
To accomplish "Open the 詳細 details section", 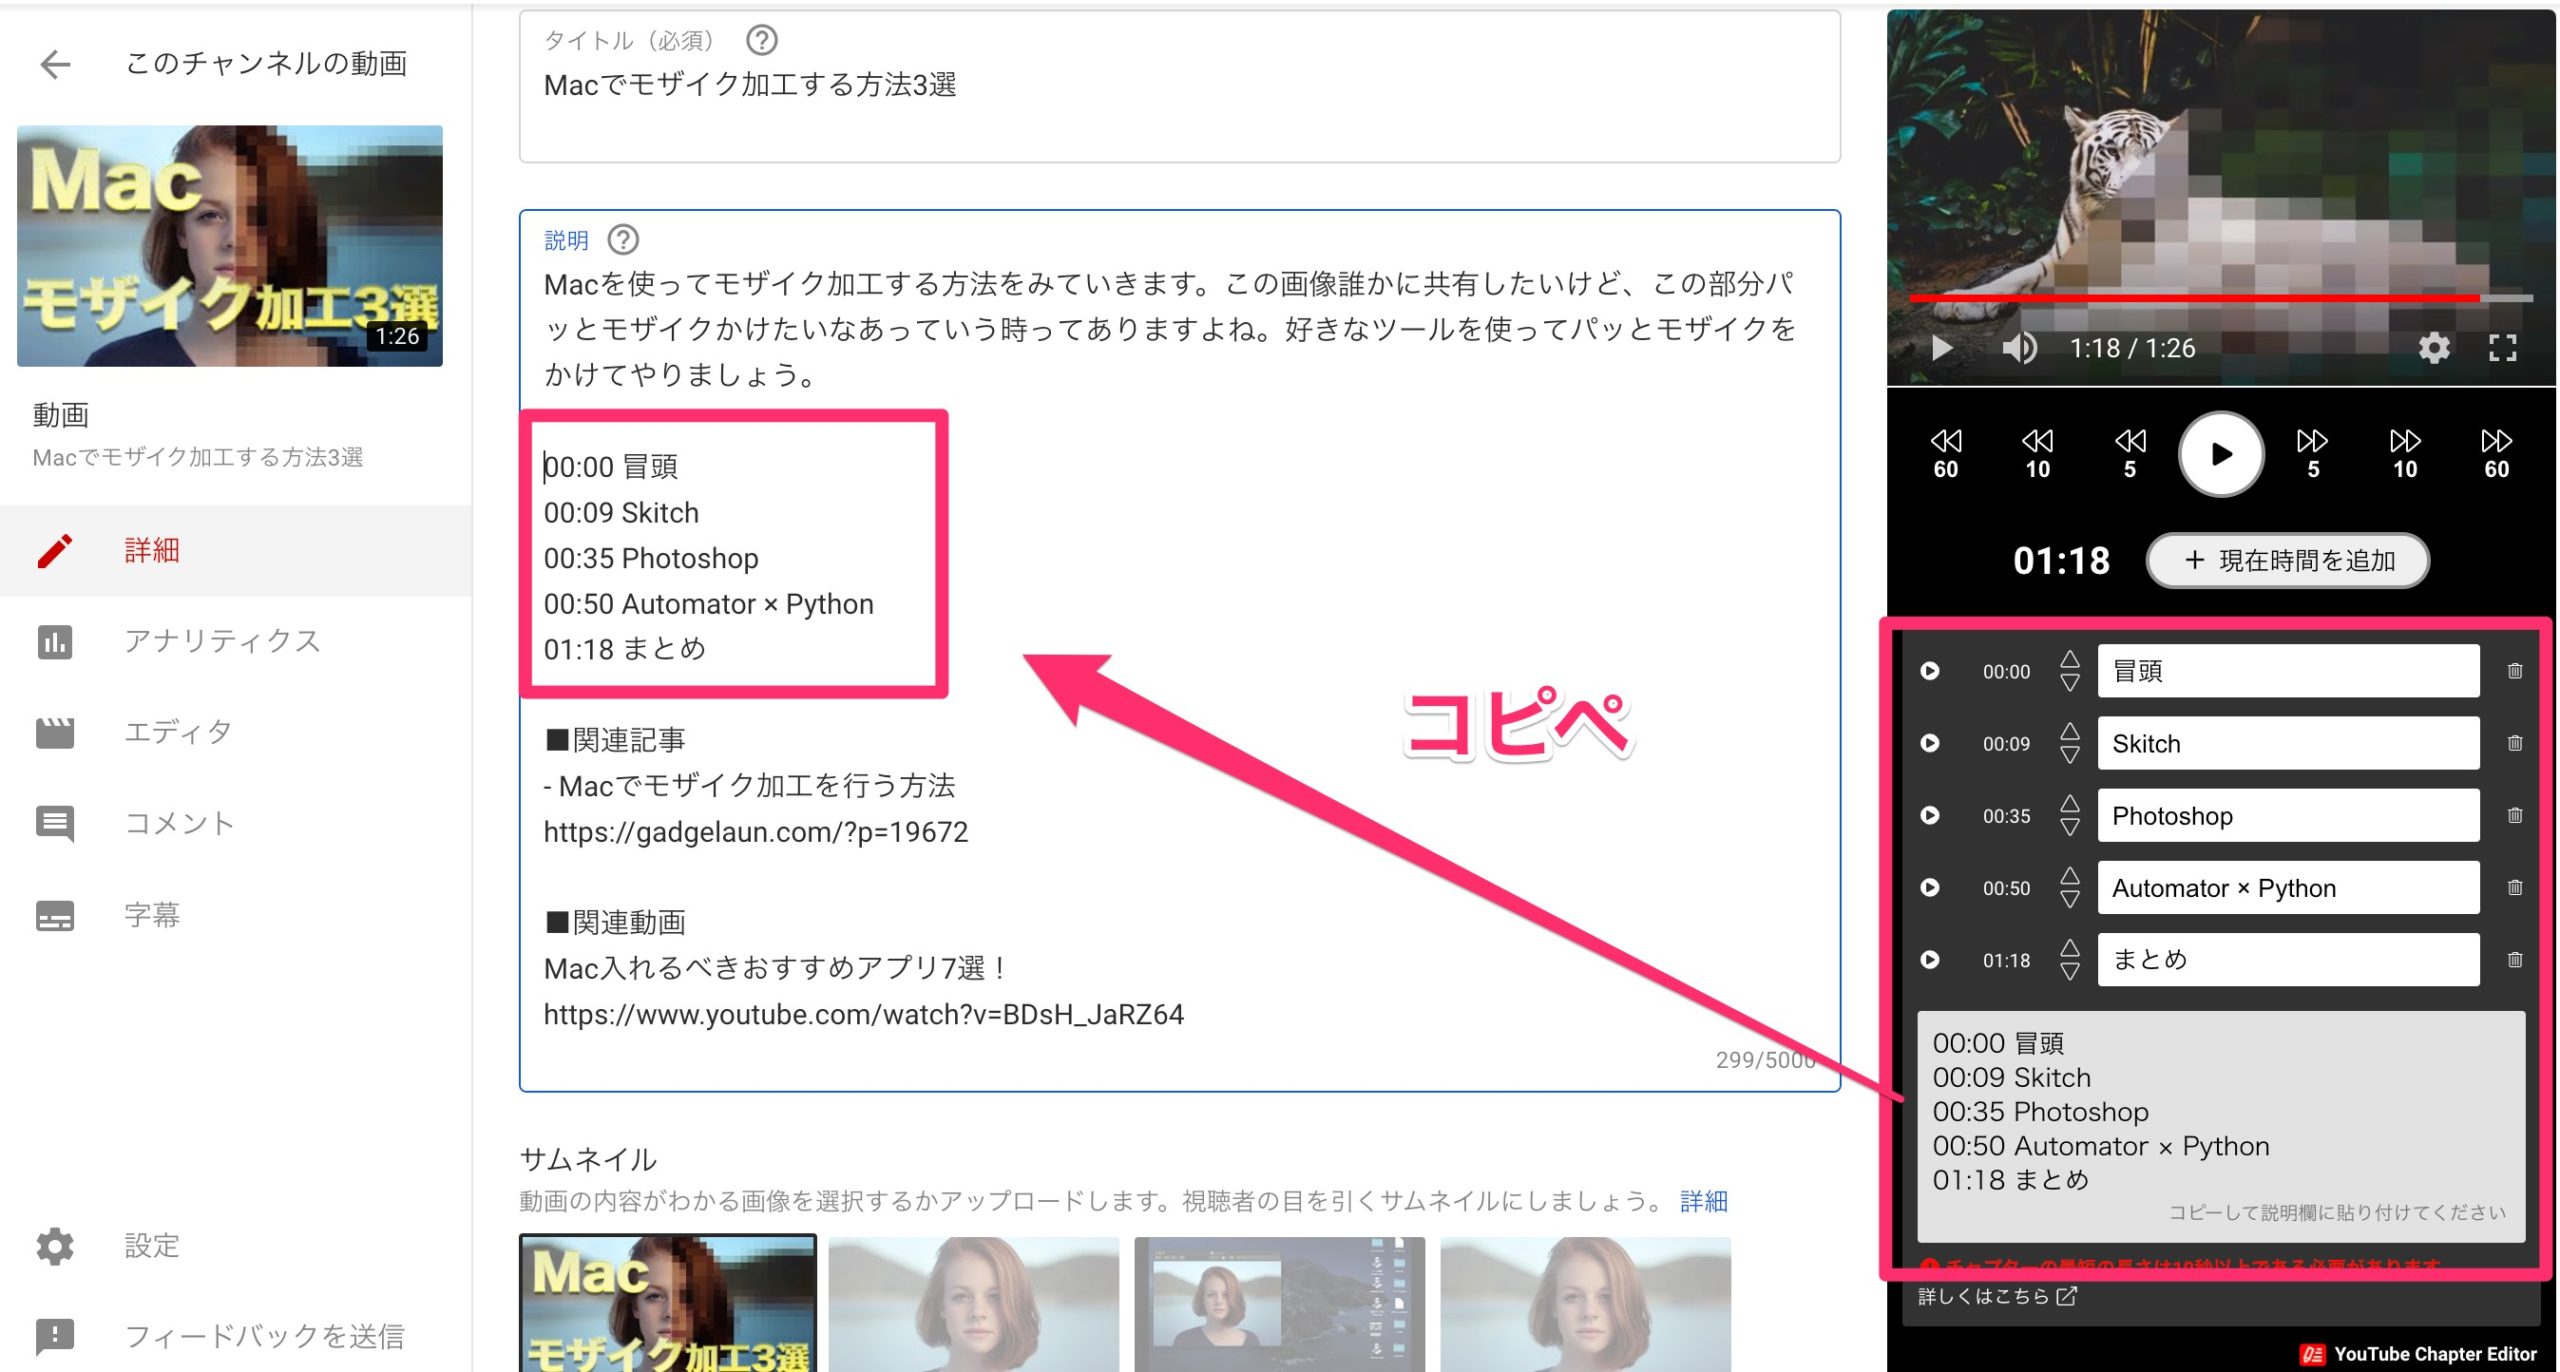I will (x=236, y=550).
